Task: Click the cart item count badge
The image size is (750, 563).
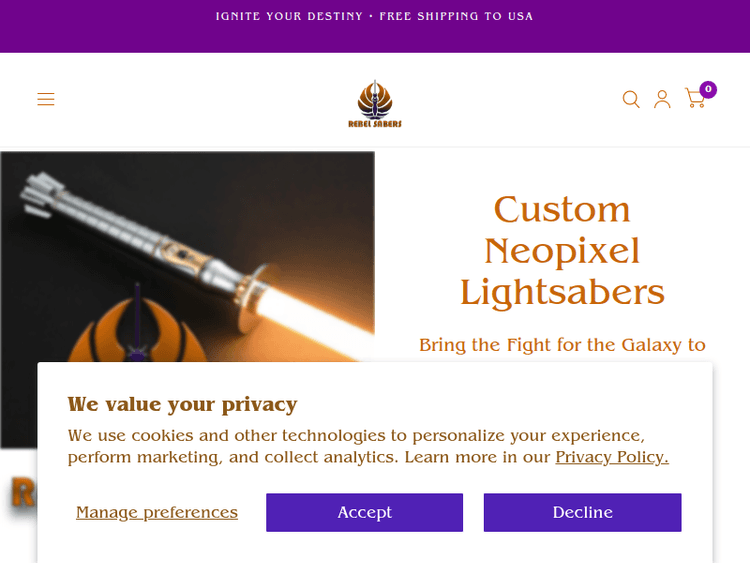Action: pos(708,89)
